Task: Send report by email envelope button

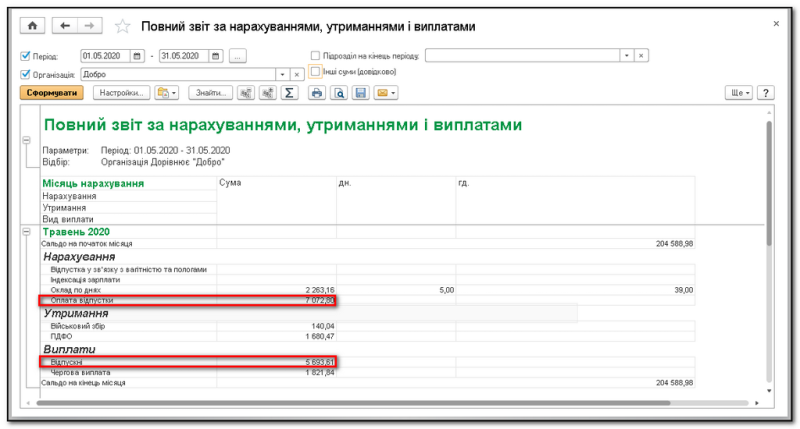Action: click(386, 93)
